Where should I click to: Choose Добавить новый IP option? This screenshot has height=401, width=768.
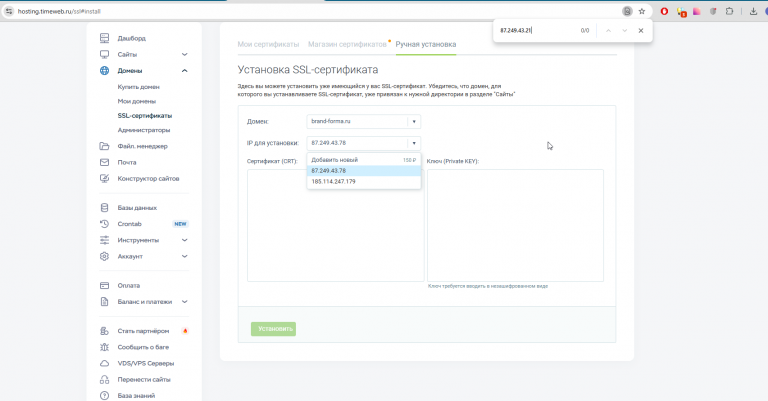tap(363, 160)
